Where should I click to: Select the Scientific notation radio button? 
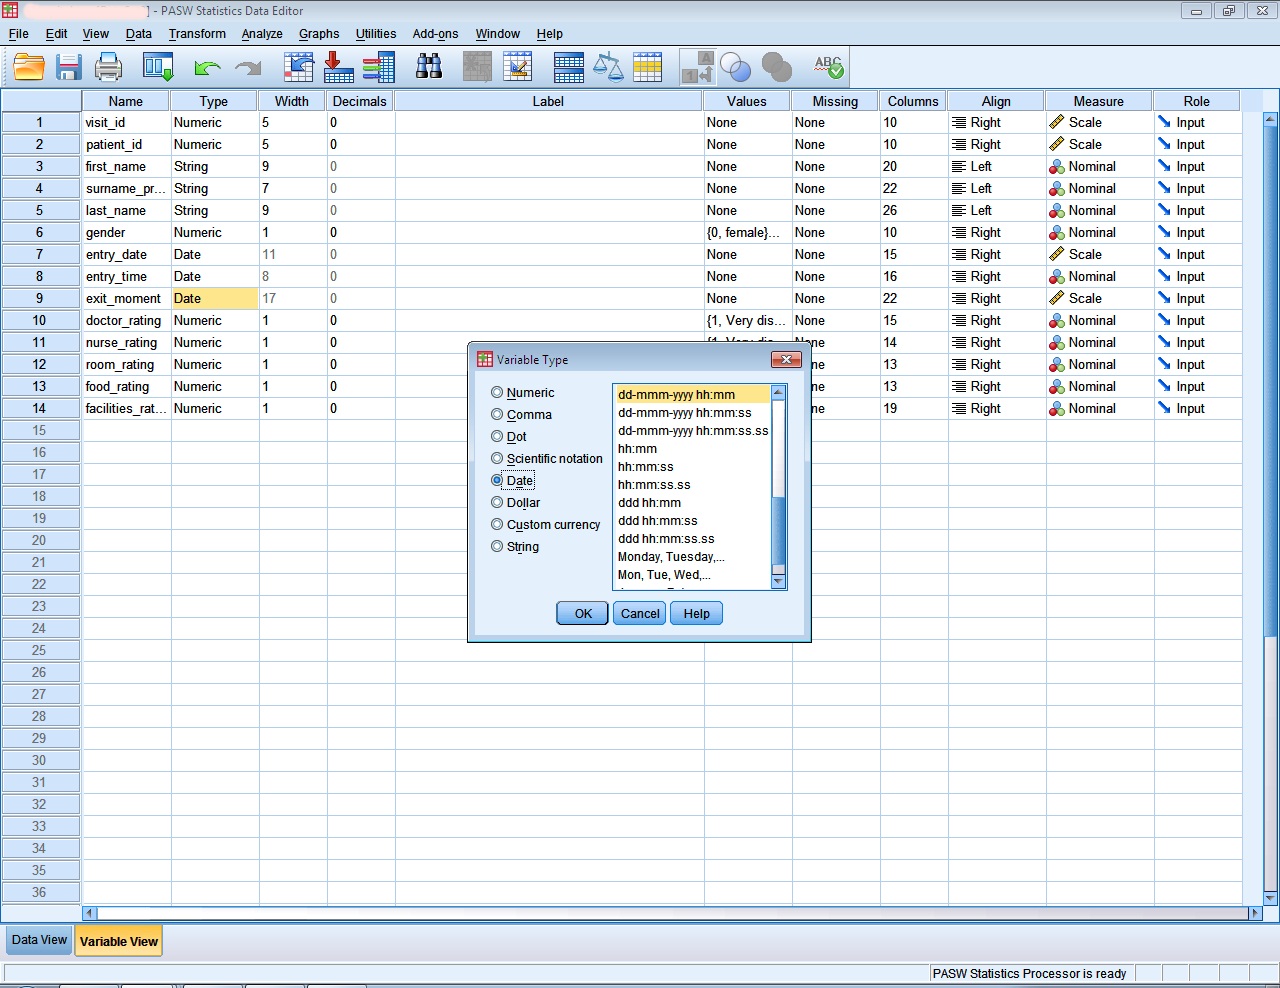coord(497,459)
